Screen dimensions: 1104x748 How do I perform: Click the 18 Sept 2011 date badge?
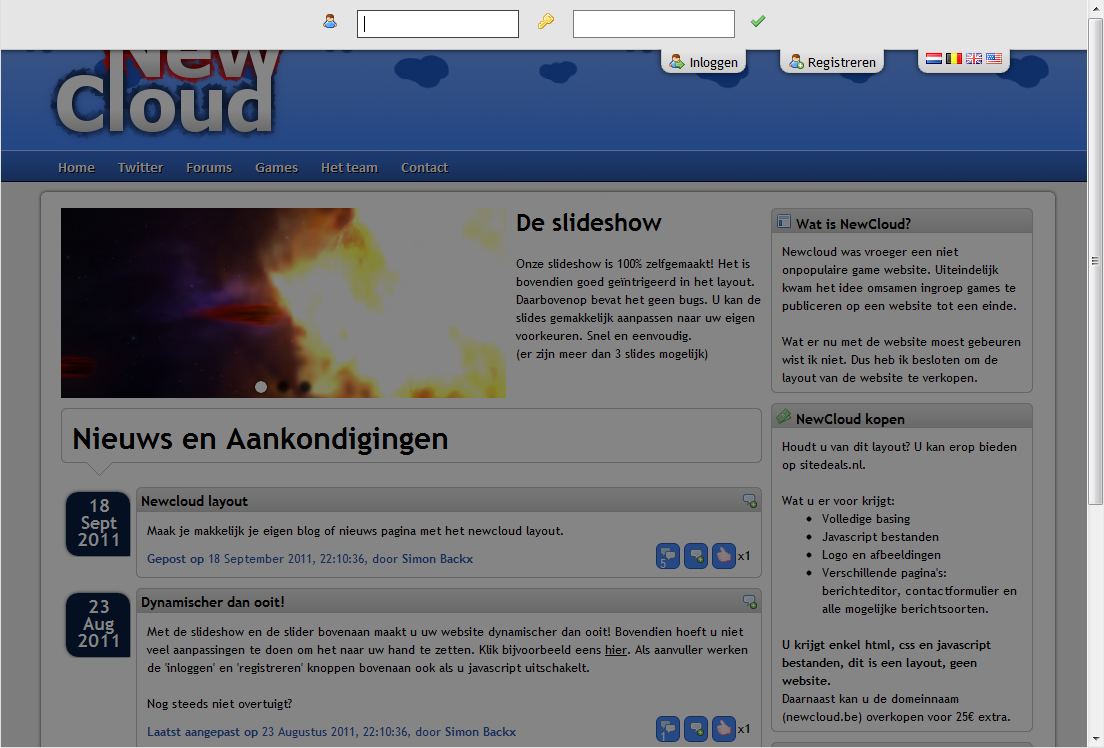coord(98,523)
